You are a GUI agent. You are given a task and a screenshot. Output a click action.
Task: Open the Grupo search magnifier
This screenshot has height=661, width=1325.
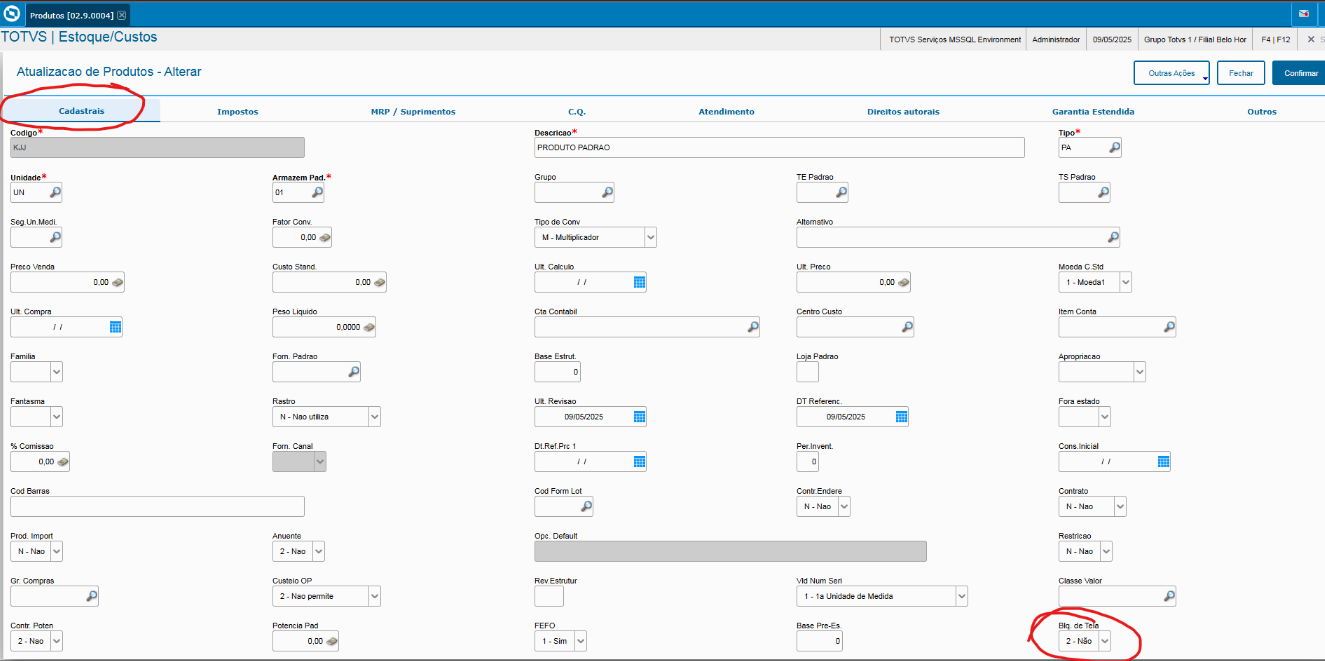pos(606,193)
